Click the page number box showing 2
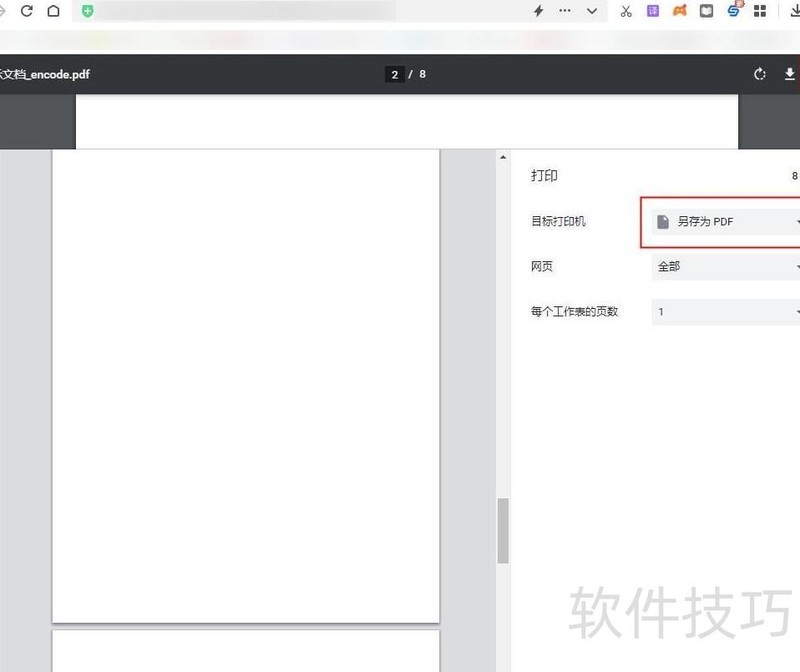 point(394,74)
